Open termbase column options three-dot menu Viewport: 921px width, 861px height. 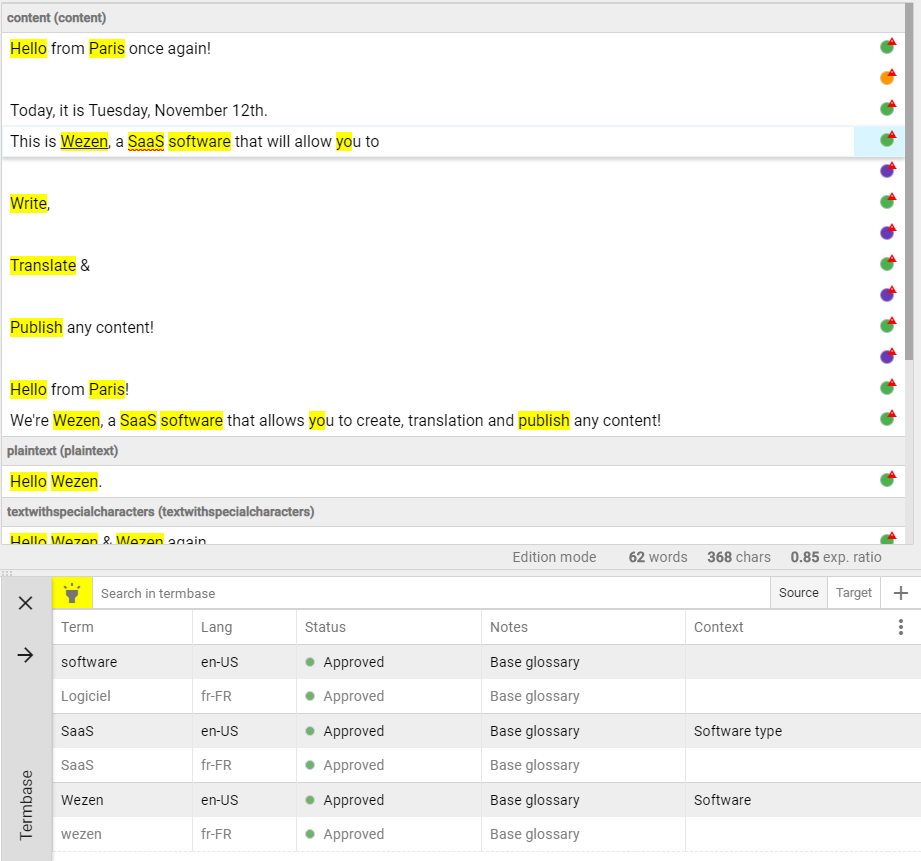[x=900, y=627]
